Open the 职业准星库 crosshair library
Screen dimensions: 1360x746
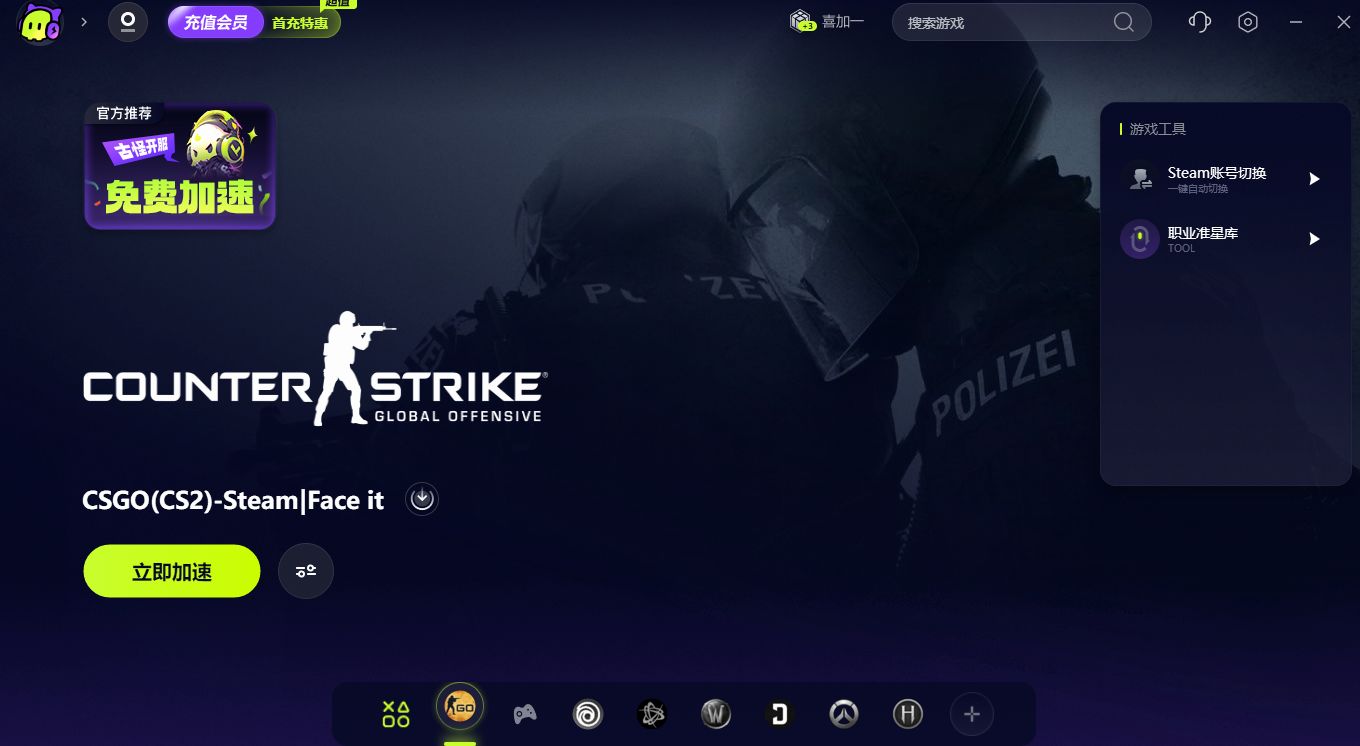[1203, 239]
